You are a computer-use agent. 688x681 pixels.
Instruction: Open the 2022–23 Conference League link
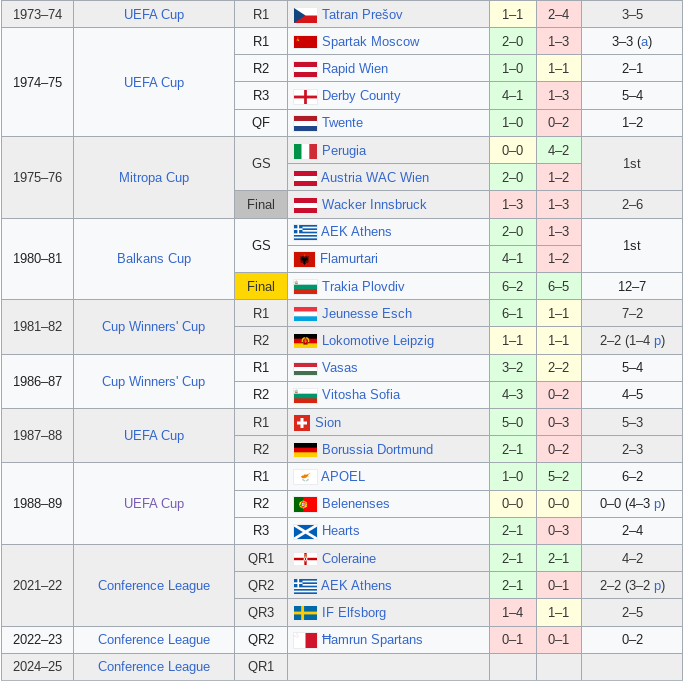154,639
